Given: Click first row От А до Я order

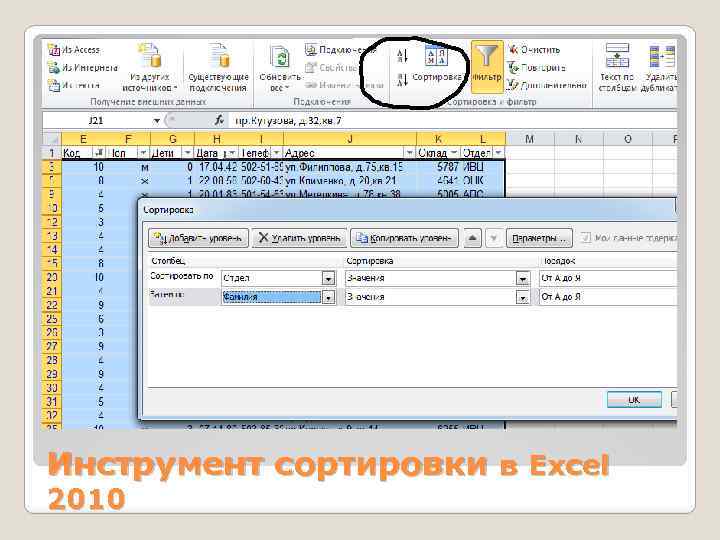Looking at the screenshot, I should pos(608,278).
